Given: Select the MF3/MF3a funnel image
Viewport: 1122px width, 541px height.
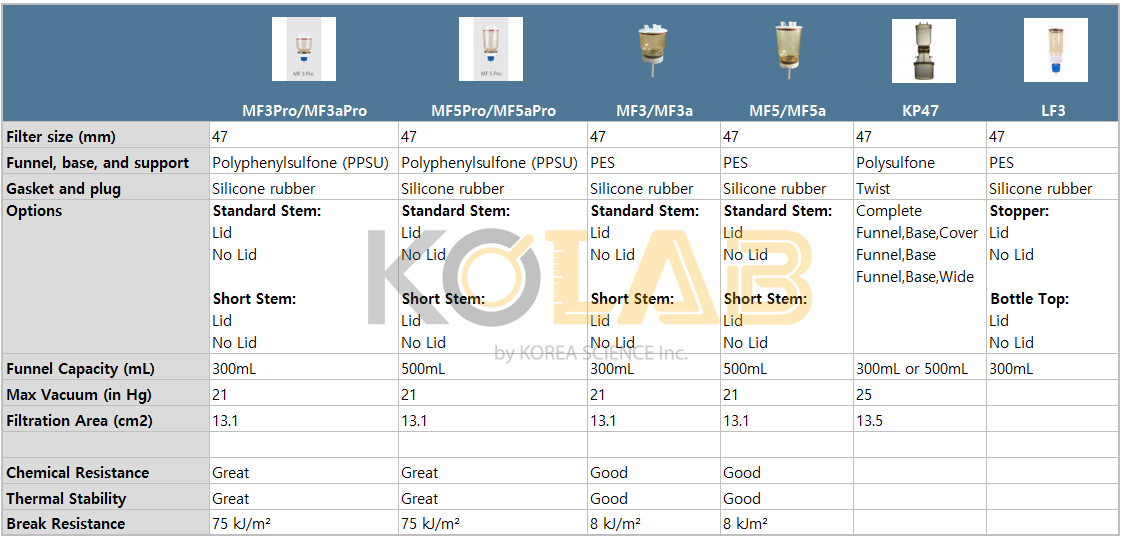Looking at the screenshot, I should [x=654, y=49].
